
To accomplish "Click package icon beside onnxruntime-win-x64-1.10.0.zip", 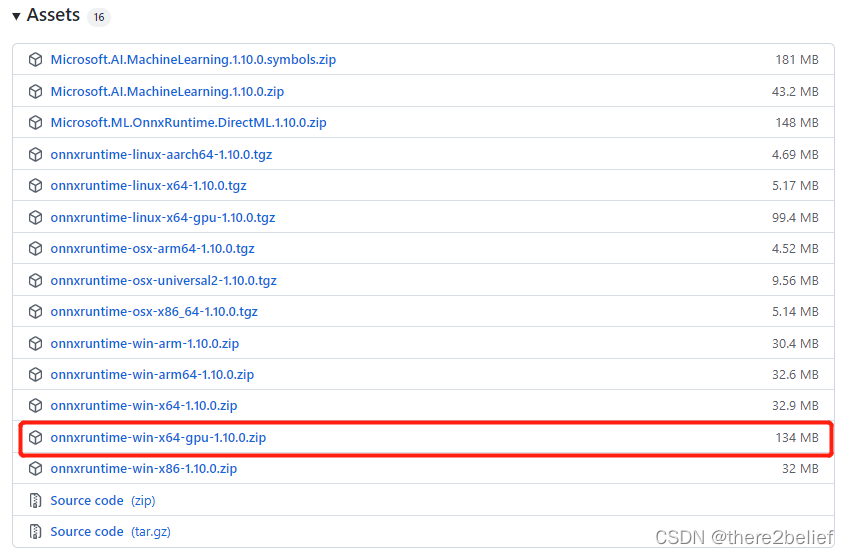I will click(x=35, y=406).
